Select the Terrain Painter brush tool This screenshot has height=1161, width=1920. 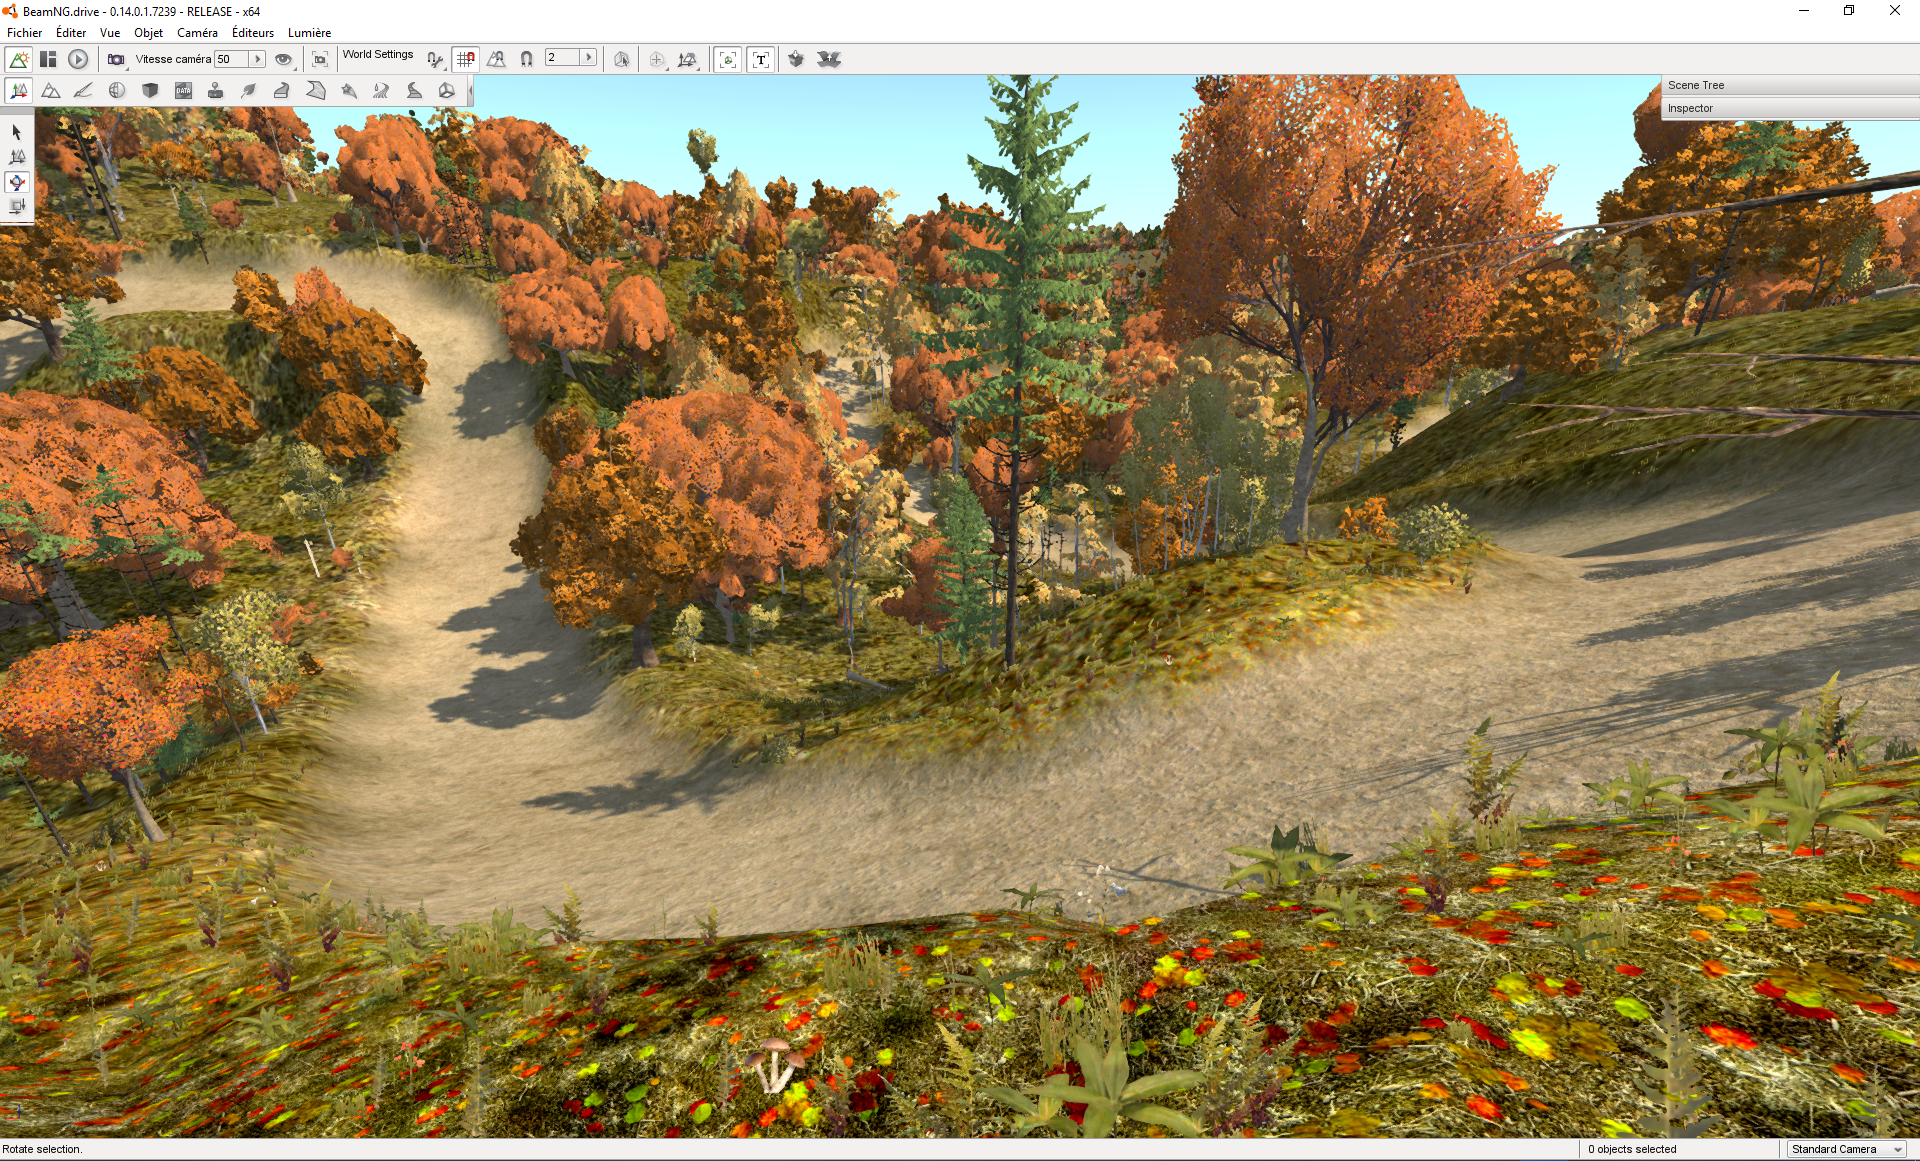click(x=83, y=91)
